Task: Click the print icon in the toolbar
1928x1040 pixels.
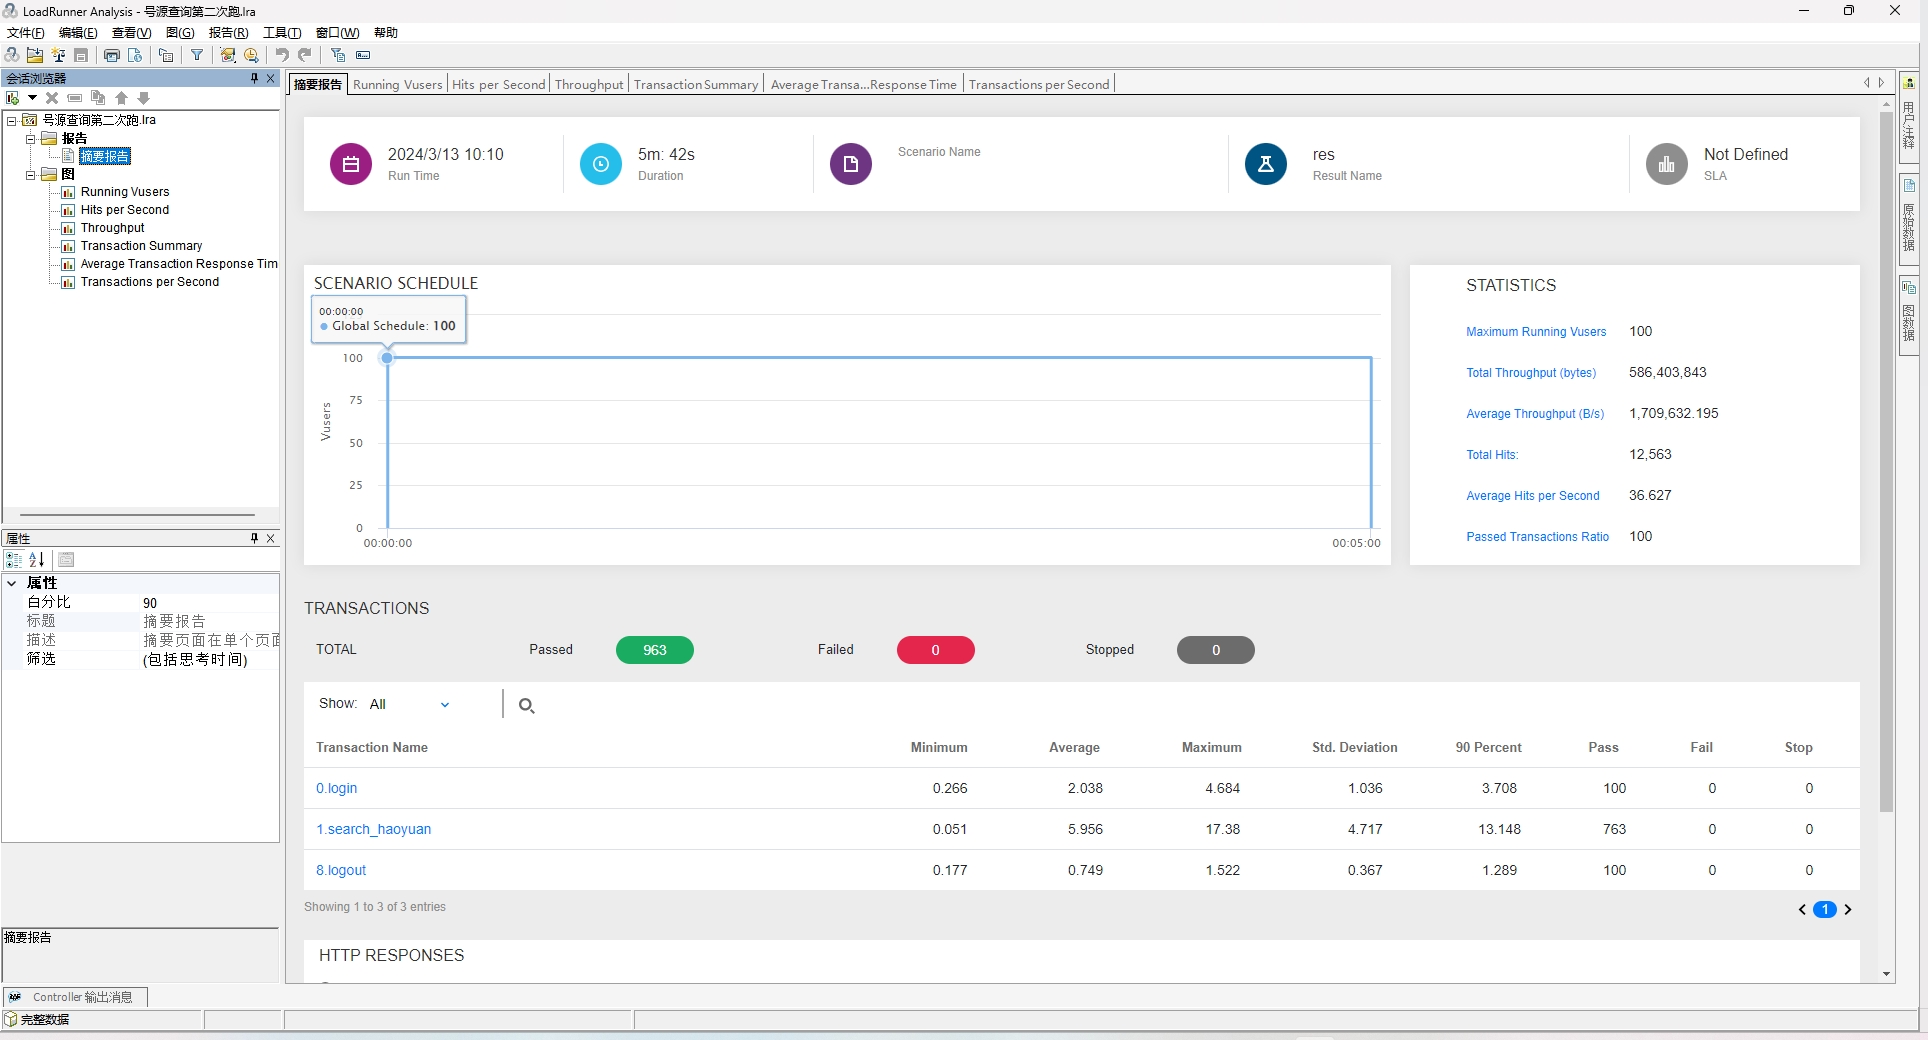Action: (112, 55)
